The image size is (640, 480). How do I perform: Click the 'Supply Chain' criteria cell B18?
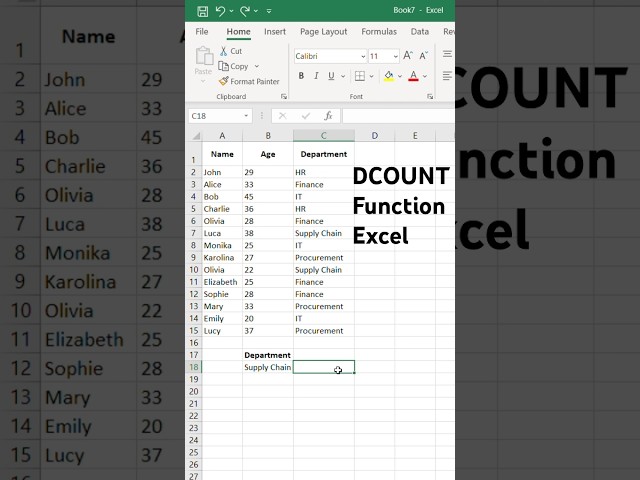click(268, 367)
